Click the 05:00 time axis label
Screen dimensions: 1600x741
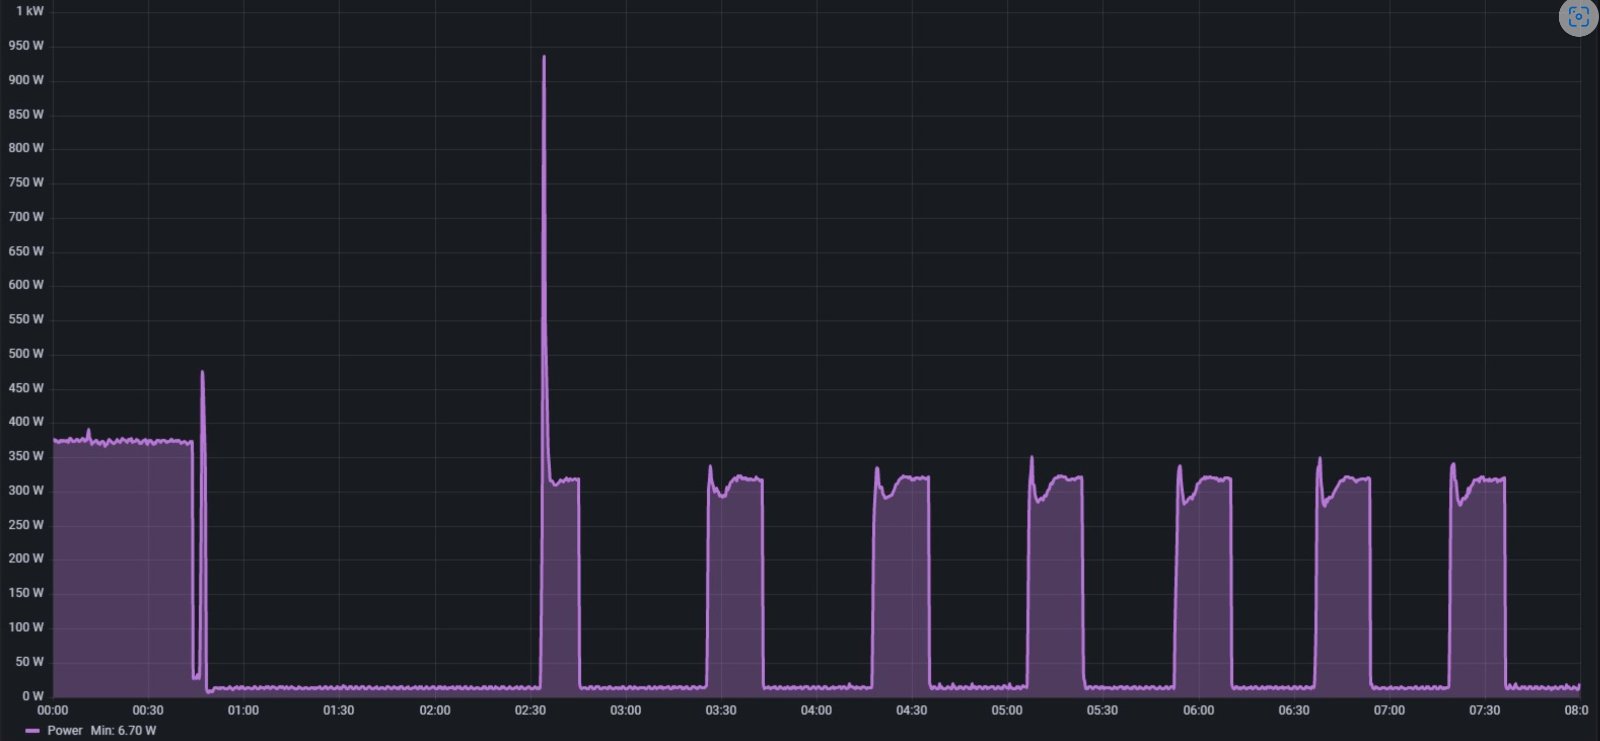tap(1007, 711)
